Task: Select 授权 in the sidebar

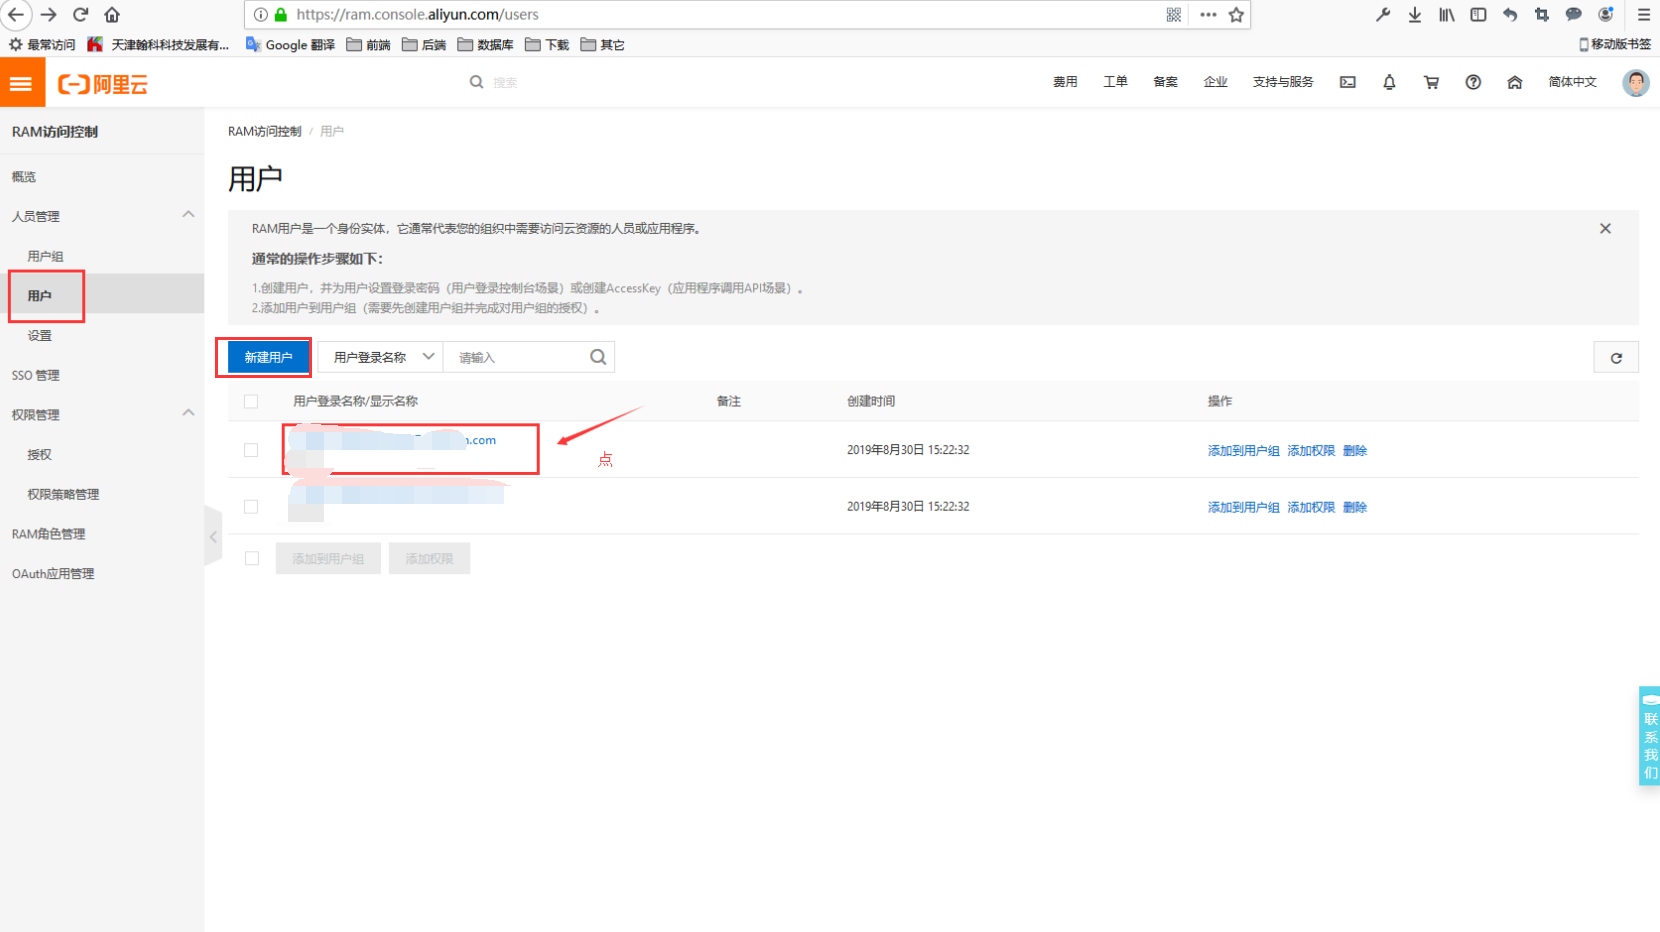Action: click(x=39, y=454)
